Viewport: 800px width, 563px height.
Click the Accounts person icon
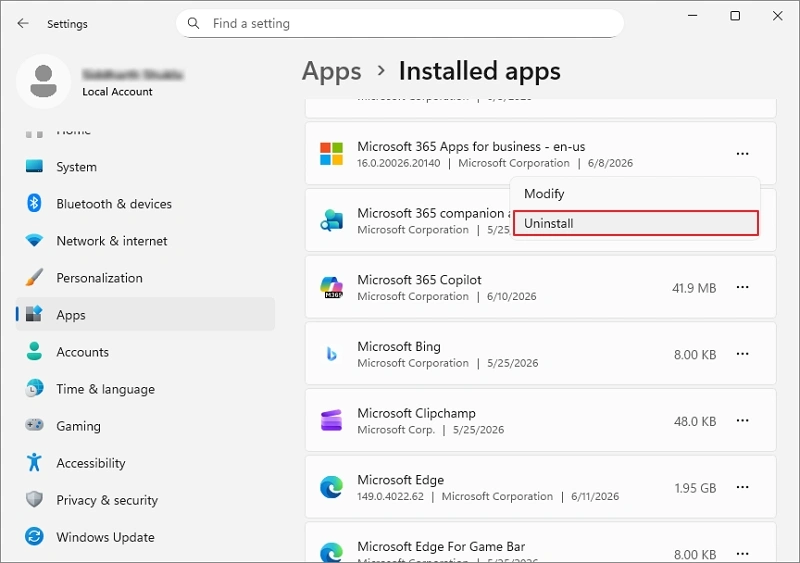pos(34,351)
